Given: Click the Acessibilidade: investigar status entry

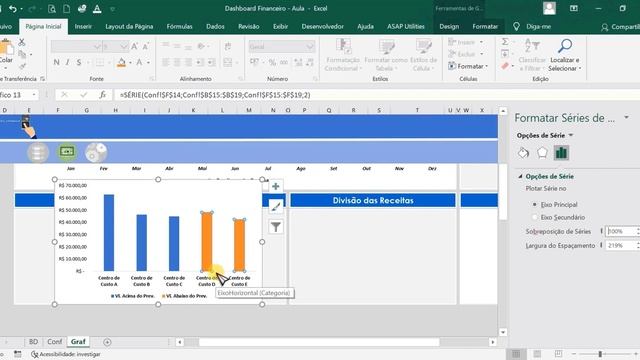Looking at the screenshot, I should click(66, 354).
